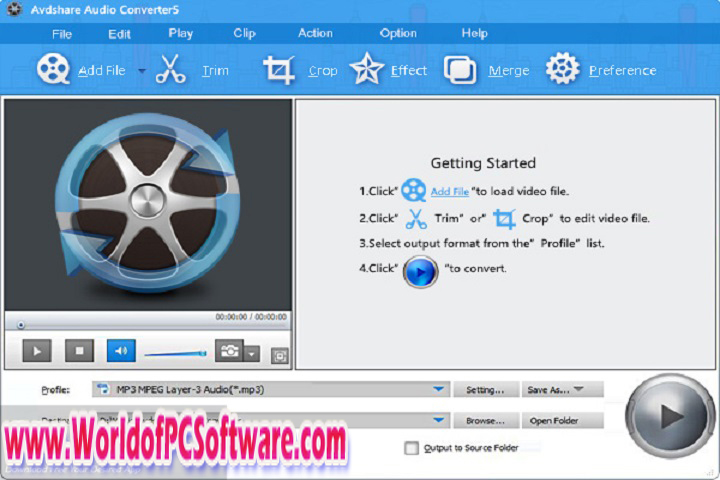Open the Play menu
This screenshot has height=480, width=720.
pos(180,34)
